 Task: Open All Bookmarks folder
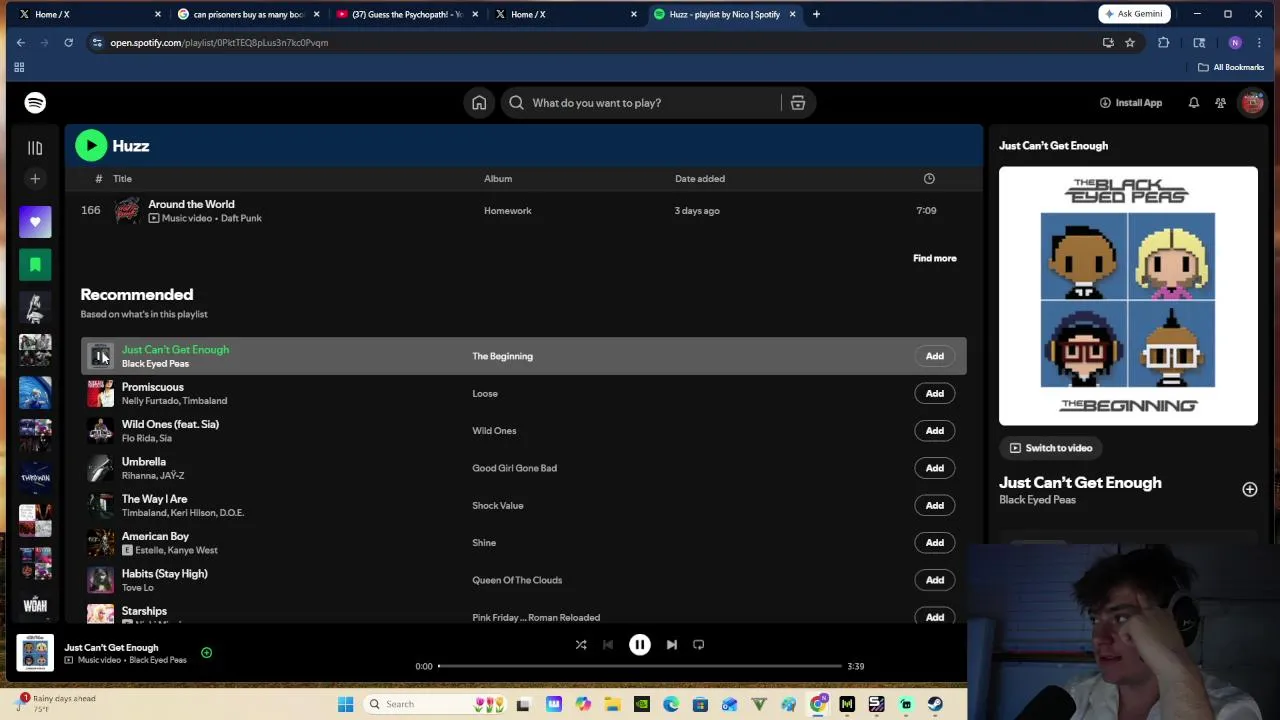tap(1231, 67)
